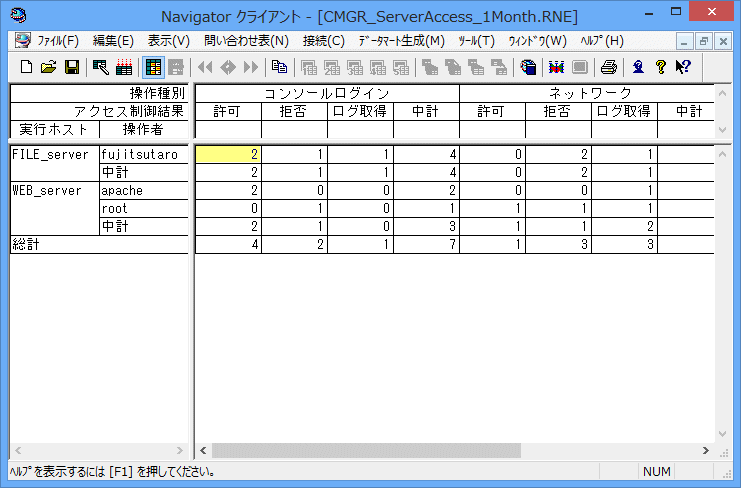Click right arrow of the data horizontal scrollbar
Image resolution: width=741 pixels, height=488 pixels.
(x=706, y=451)
